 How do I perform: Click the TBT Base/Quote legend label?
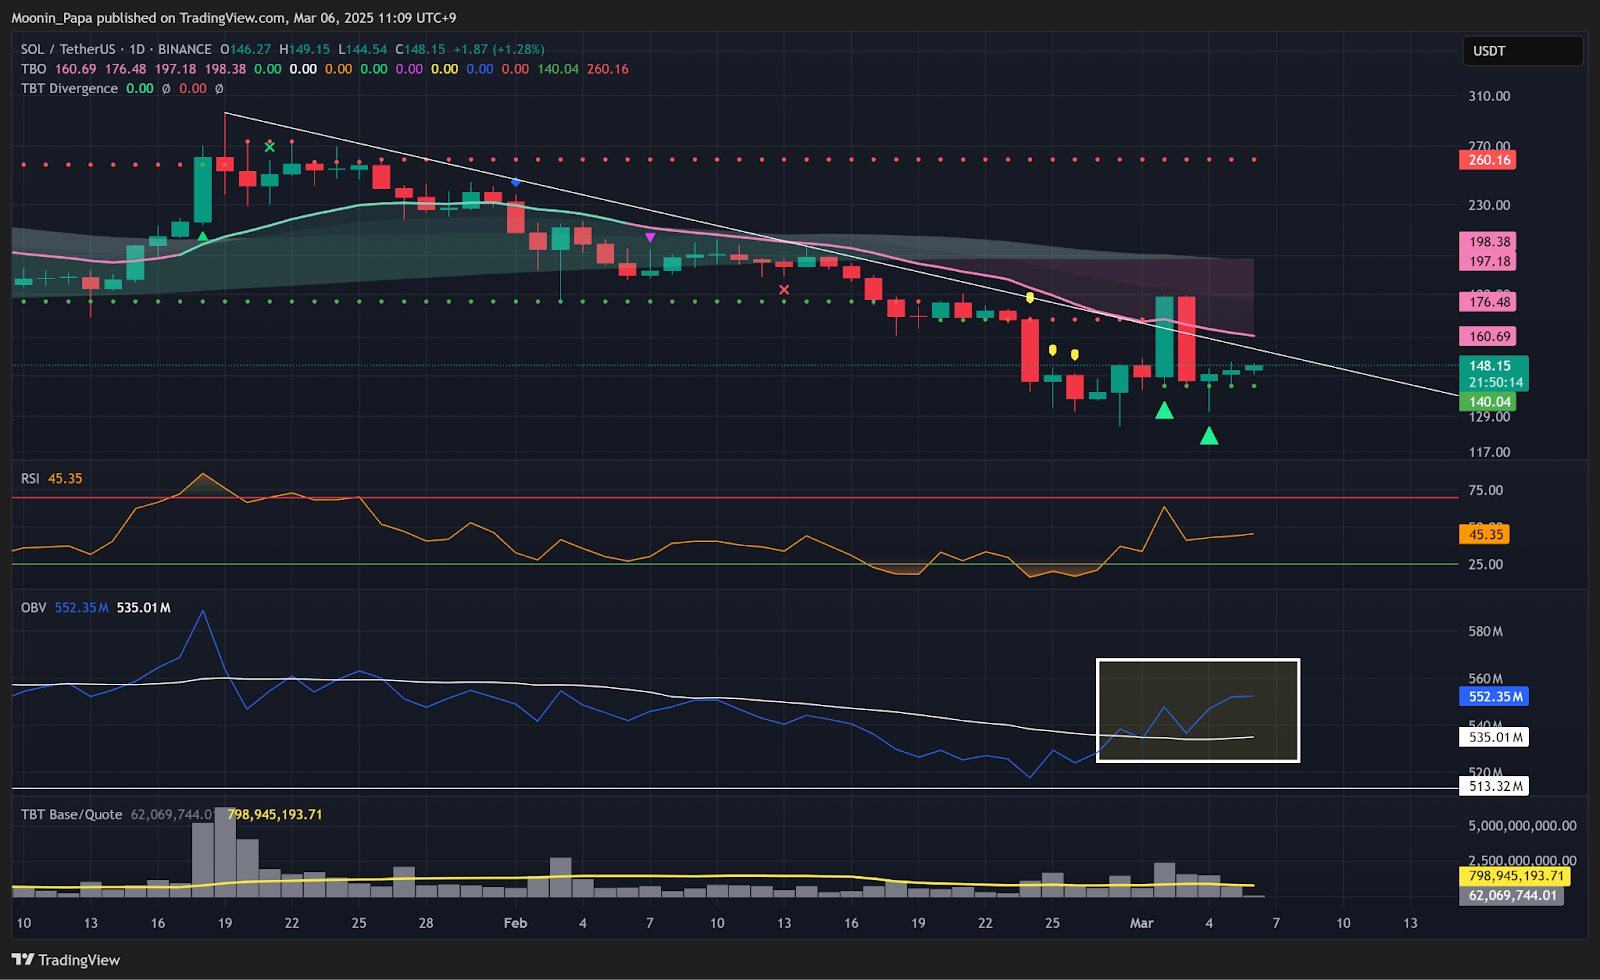tap(71, 814)
